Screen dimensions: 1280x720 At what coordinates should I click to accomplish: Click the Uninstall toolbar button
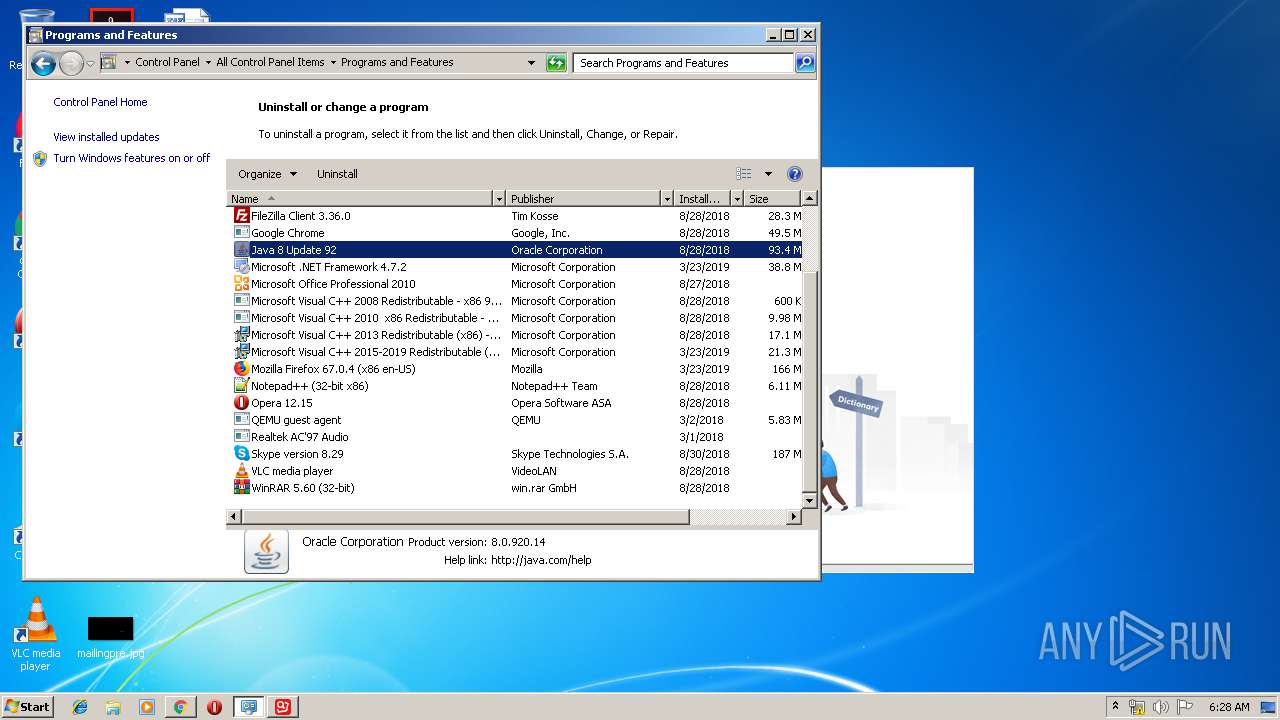[337, 174]
